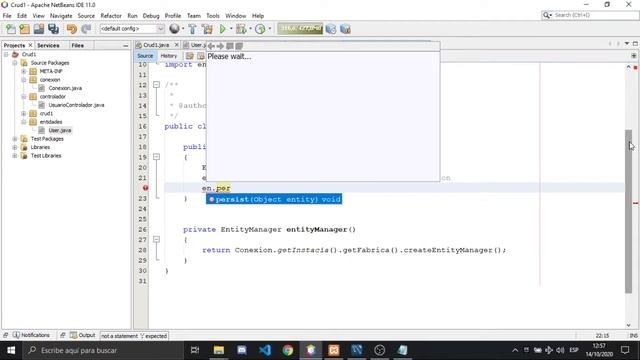Click the editor vertical scrollbar thumb

(x=628, y=211)
